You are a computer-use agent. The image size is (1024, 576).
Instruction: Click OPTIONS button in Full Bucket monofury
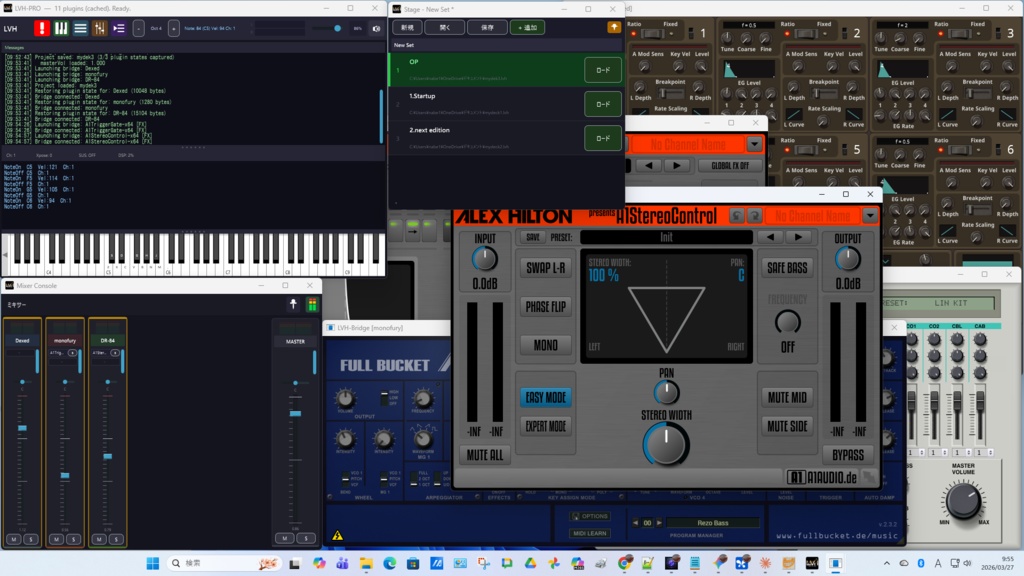coord(590,516)
